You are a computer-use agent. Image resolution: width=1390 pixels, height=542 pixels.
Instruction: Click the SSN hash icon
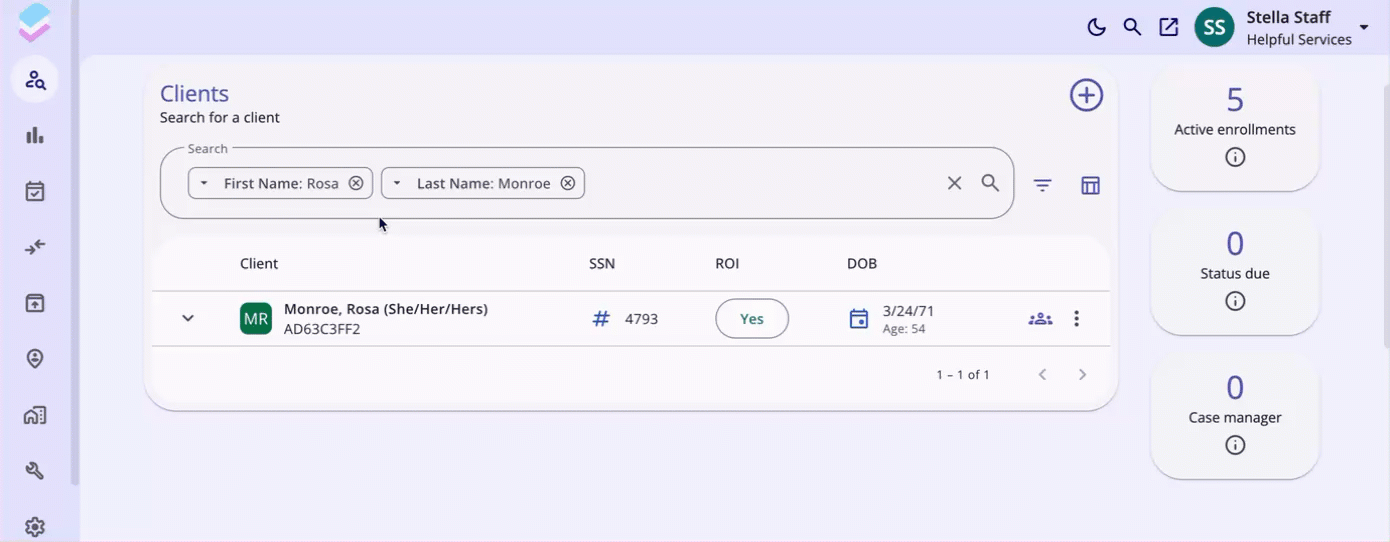(601, 319)
